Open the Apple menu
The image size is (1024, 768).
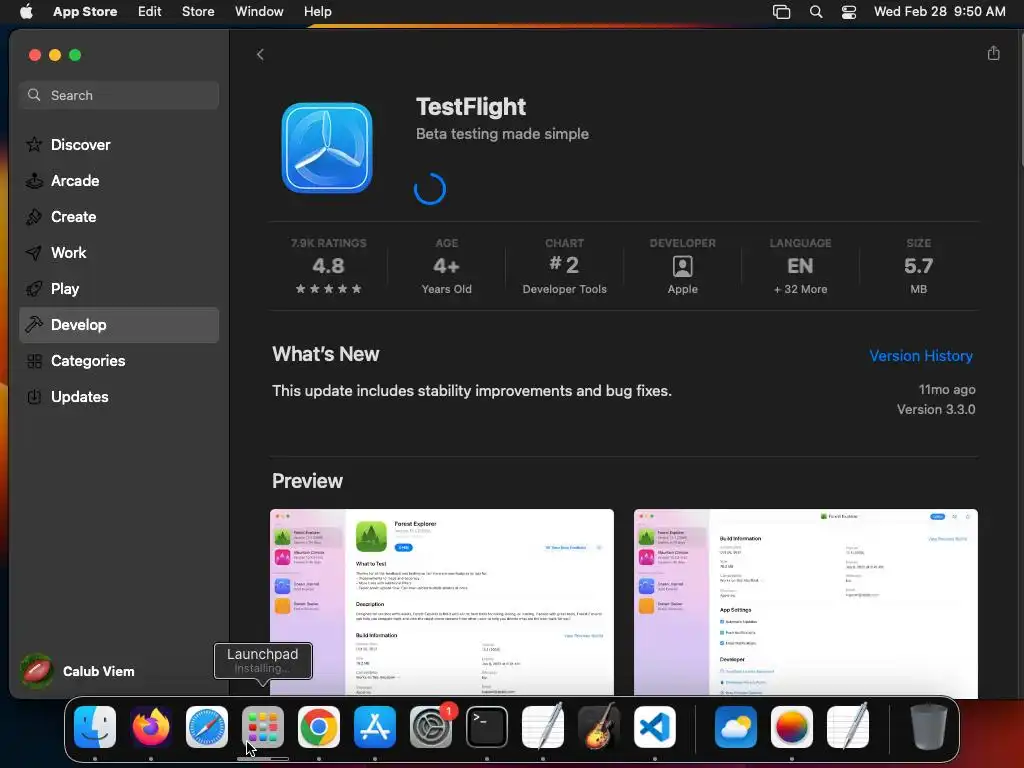26,11
